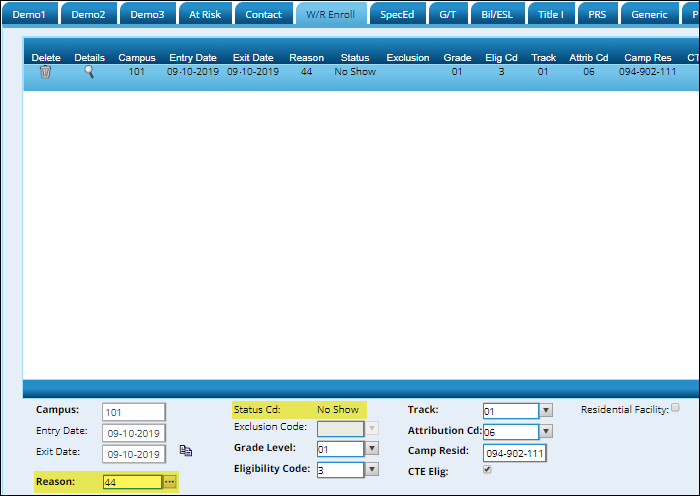Click the Exit Date input field
This screenshot has height=496, width=700.
coord(133,454)
